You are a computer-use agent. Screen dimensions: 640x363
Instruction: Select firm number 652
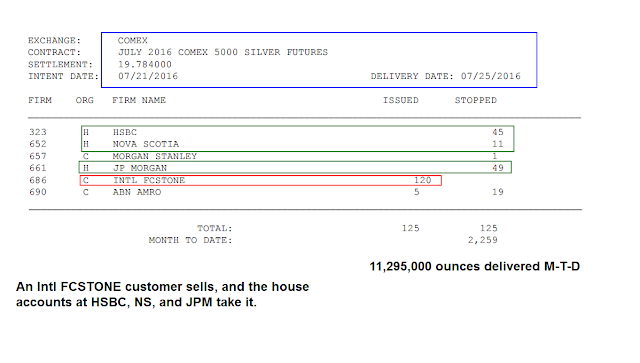38,144
